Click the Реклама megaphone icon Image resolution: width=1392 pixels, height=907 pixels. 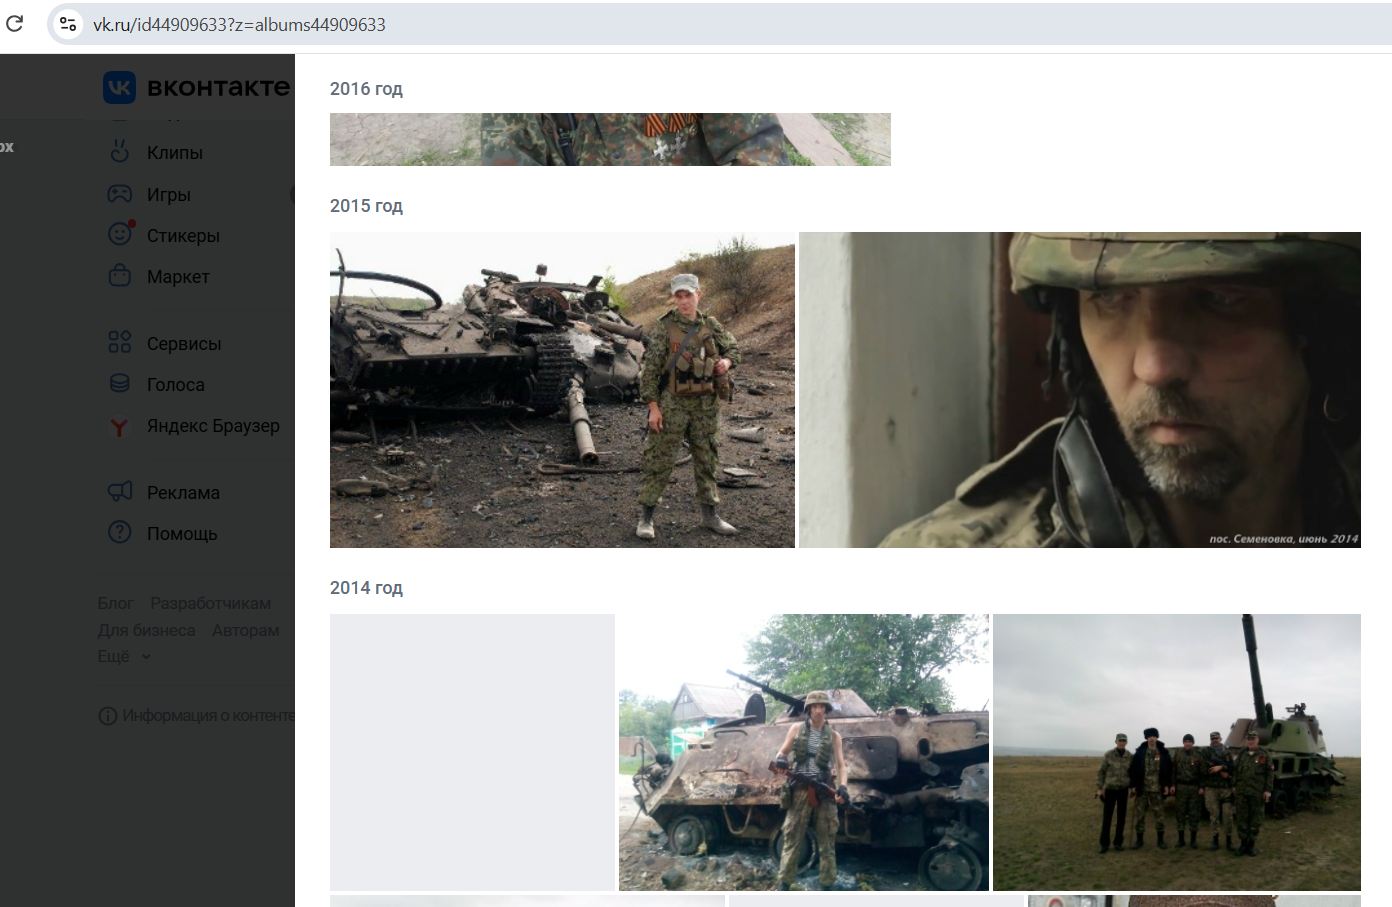pyautogui.click(x=119, y=492)
